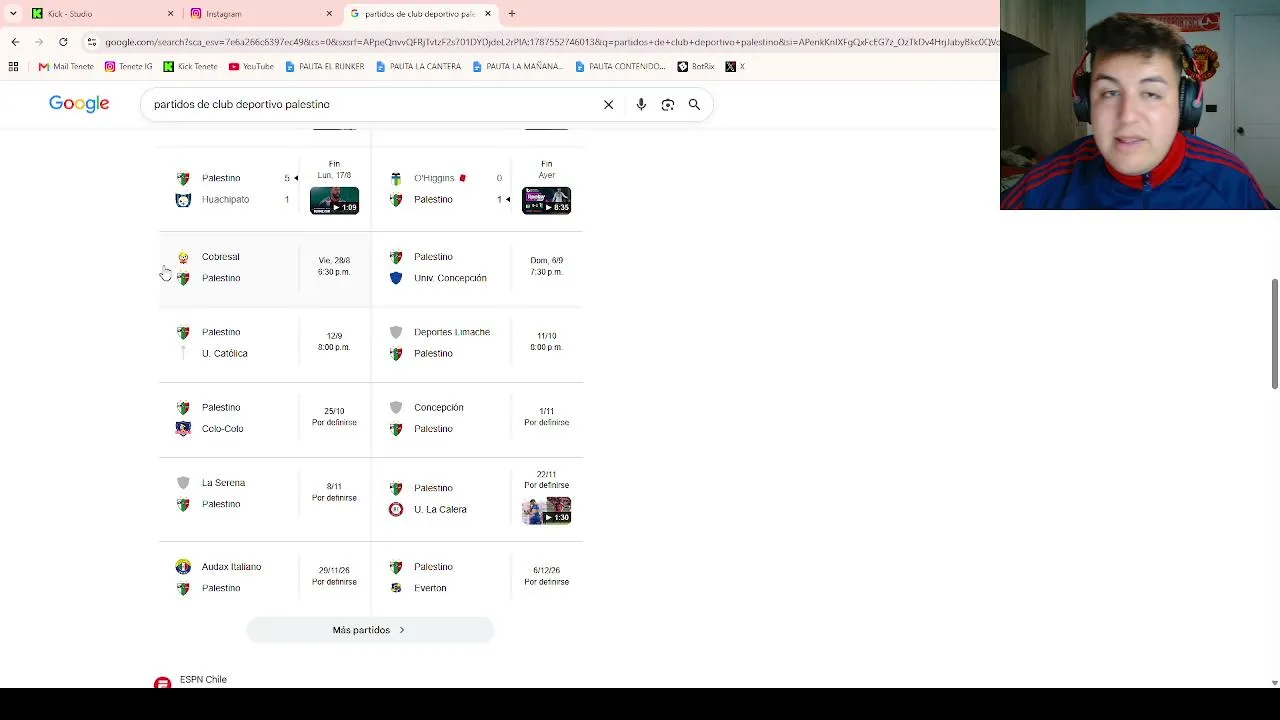The width and height of the screenshot is (1280, 720).
Task: Open the PAUTA LA MAÑANA bookmark
Action: 518,67
